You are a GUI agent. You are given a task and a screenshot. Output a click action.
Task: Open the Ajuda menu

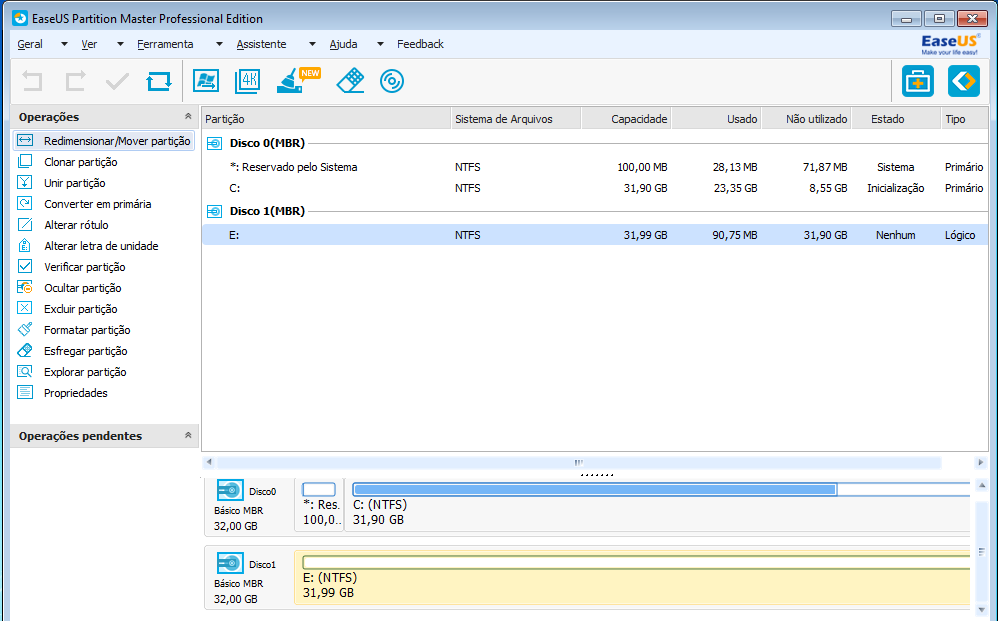coord(343,44)
